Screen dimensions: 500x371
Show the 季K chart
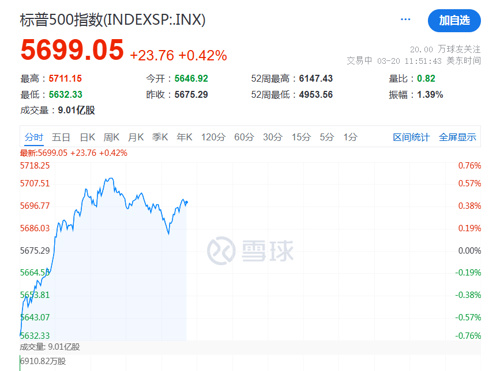(160, 137)
